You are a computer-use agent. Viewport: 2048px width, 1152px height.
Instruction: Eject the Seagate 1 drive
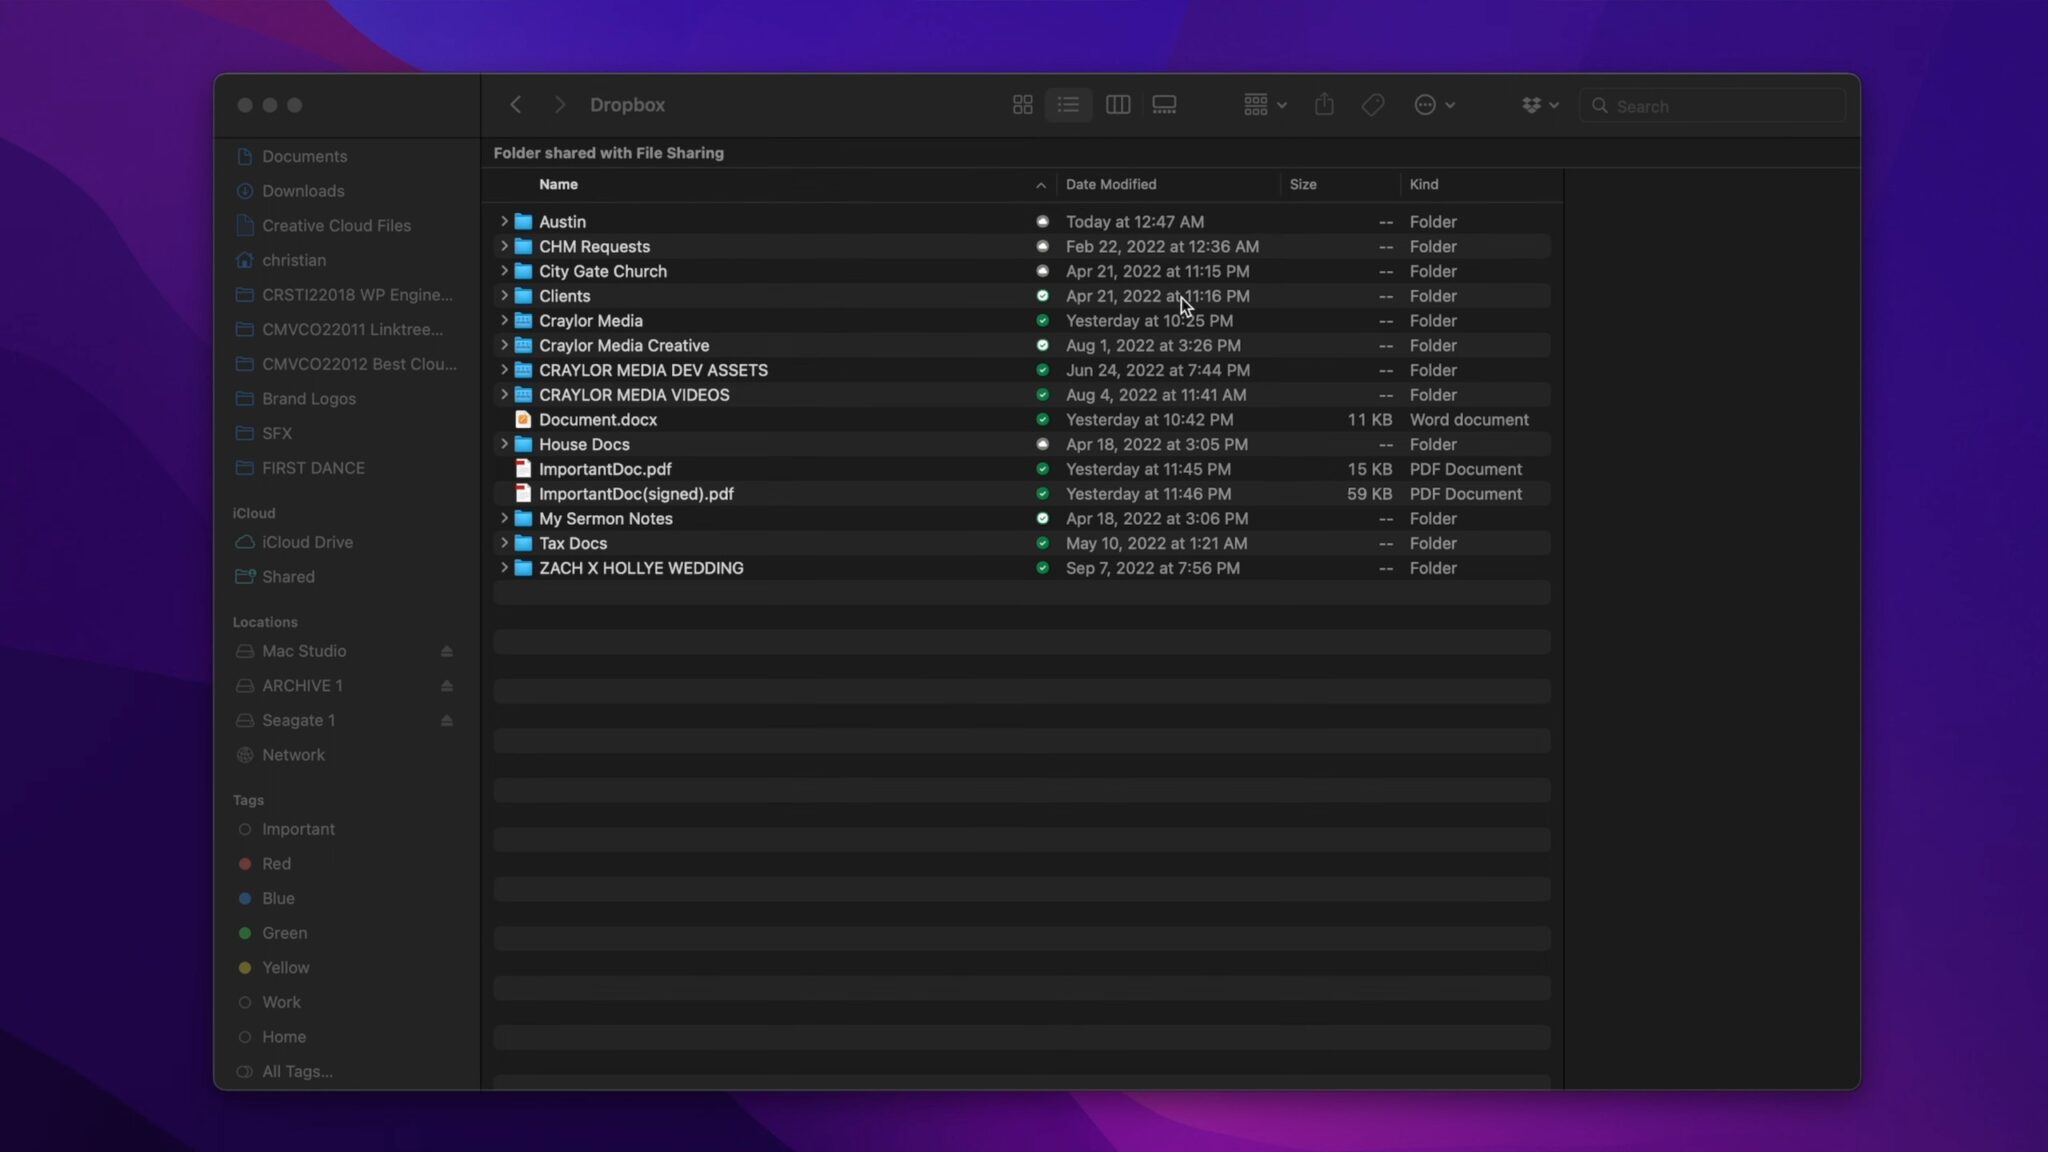click(x=447, y=721)
